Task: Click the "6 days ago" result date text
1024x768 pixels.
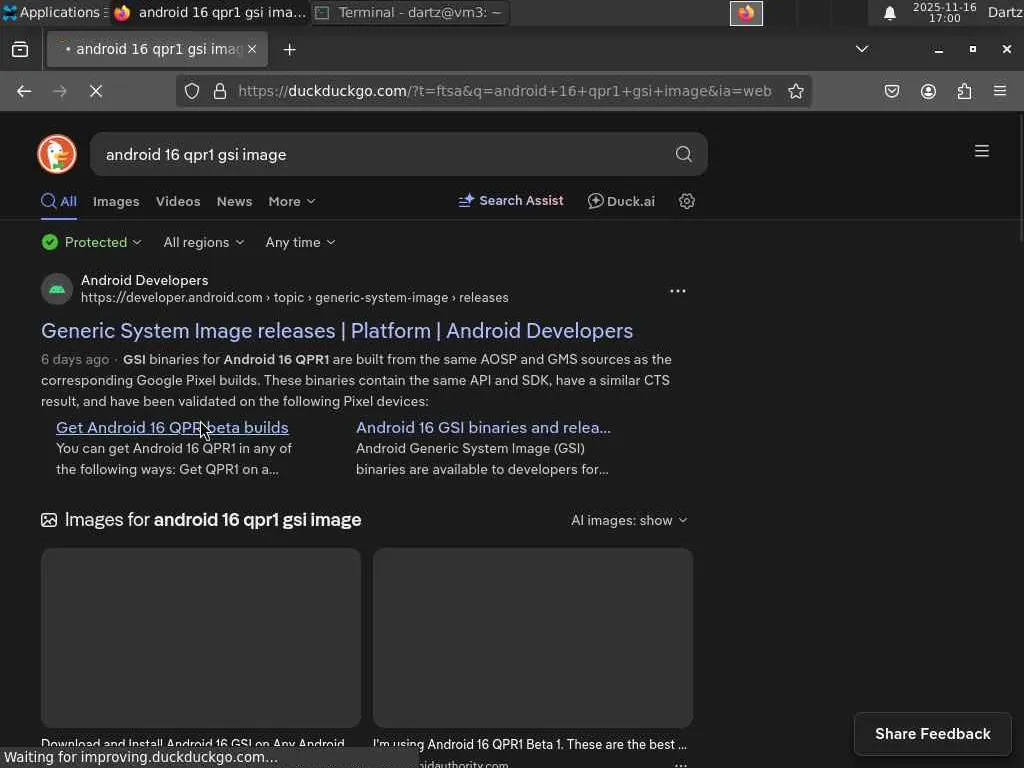Action: (75, 360)
